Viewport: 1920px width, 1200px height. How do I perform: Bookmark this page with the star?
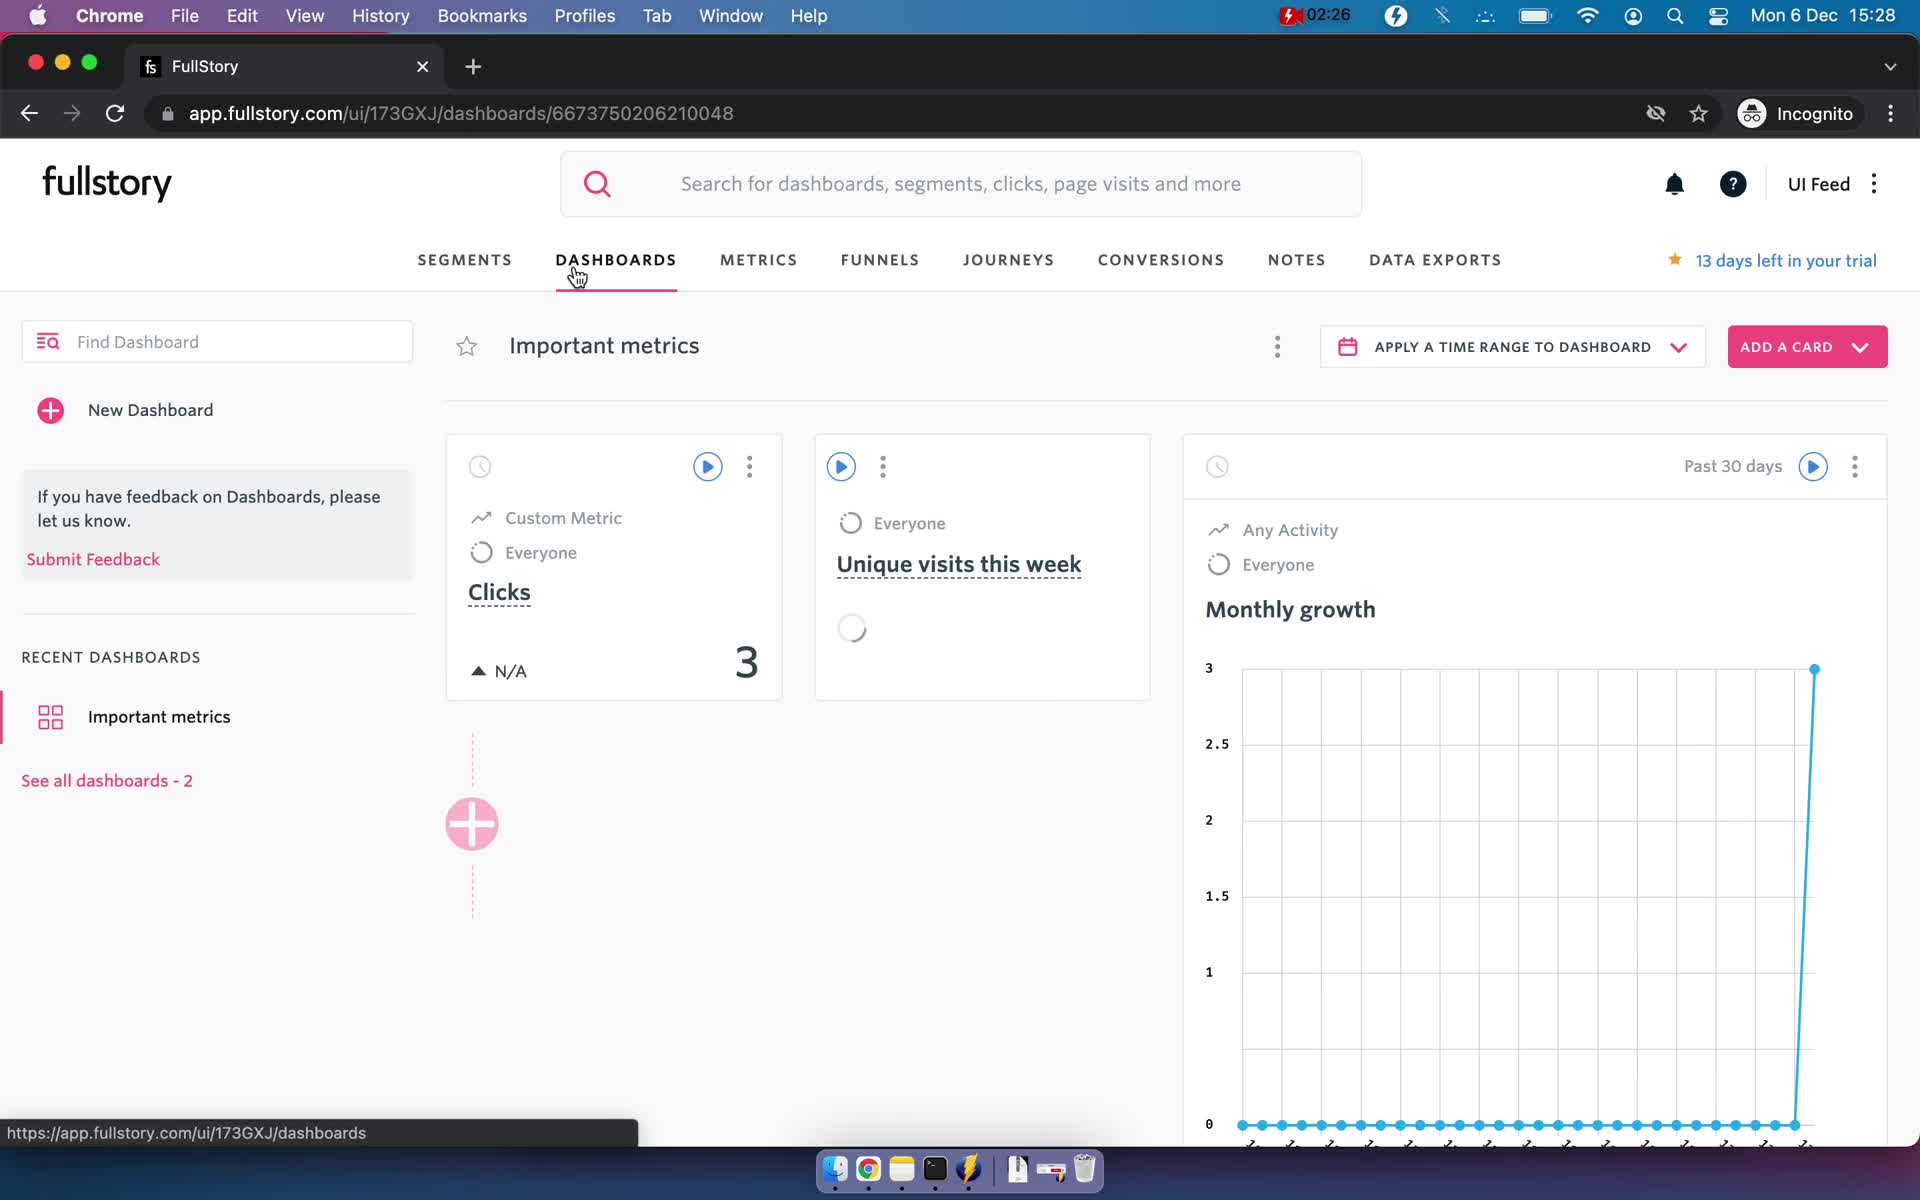tap(1698, 114)
